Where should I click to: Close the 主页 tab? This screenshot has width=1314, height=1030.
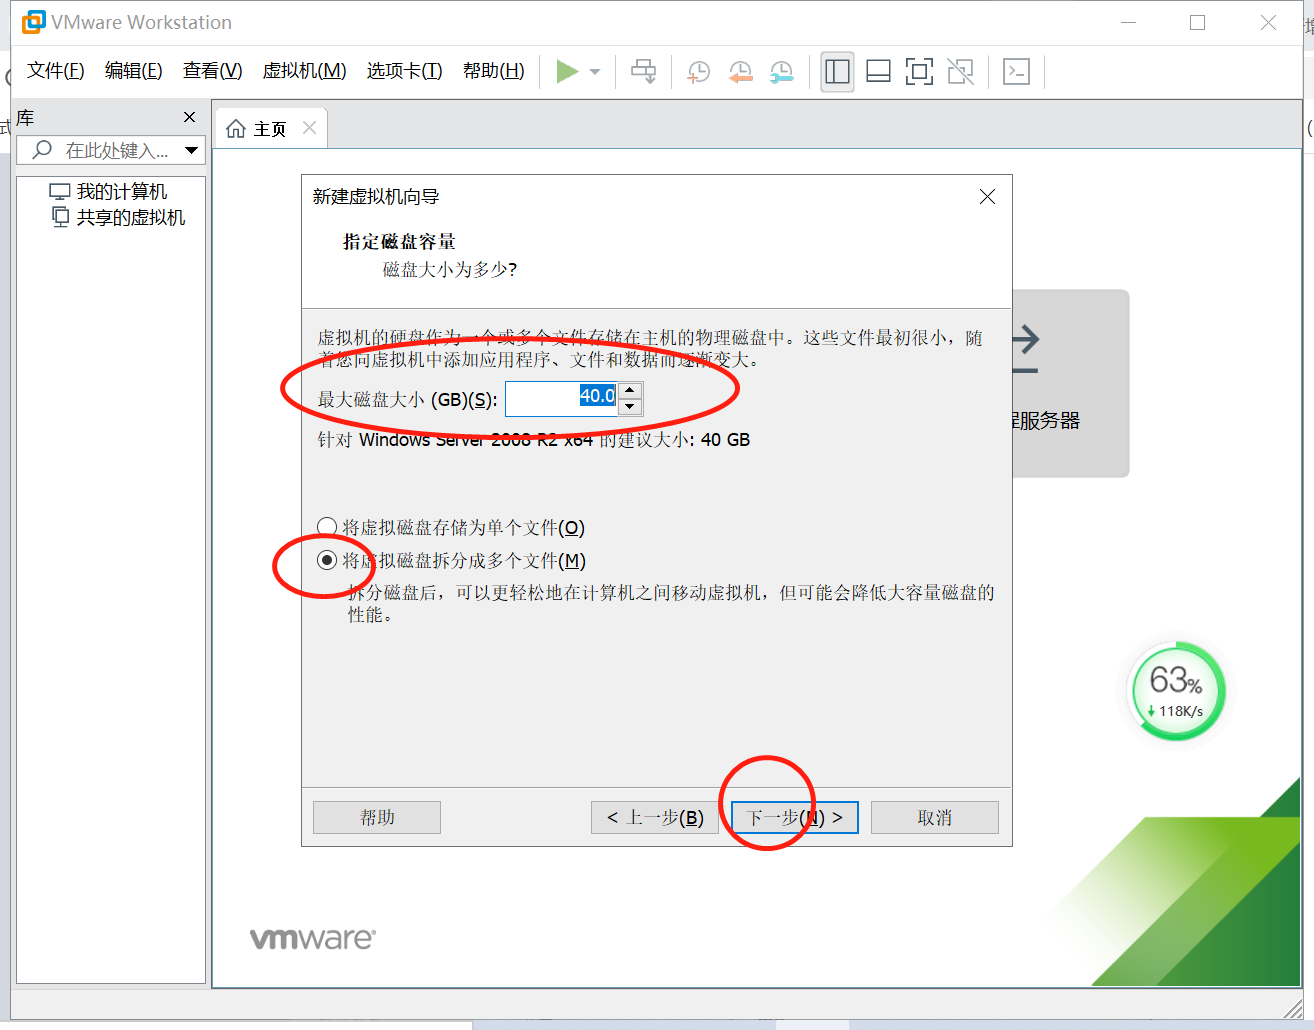pos(309,127)
